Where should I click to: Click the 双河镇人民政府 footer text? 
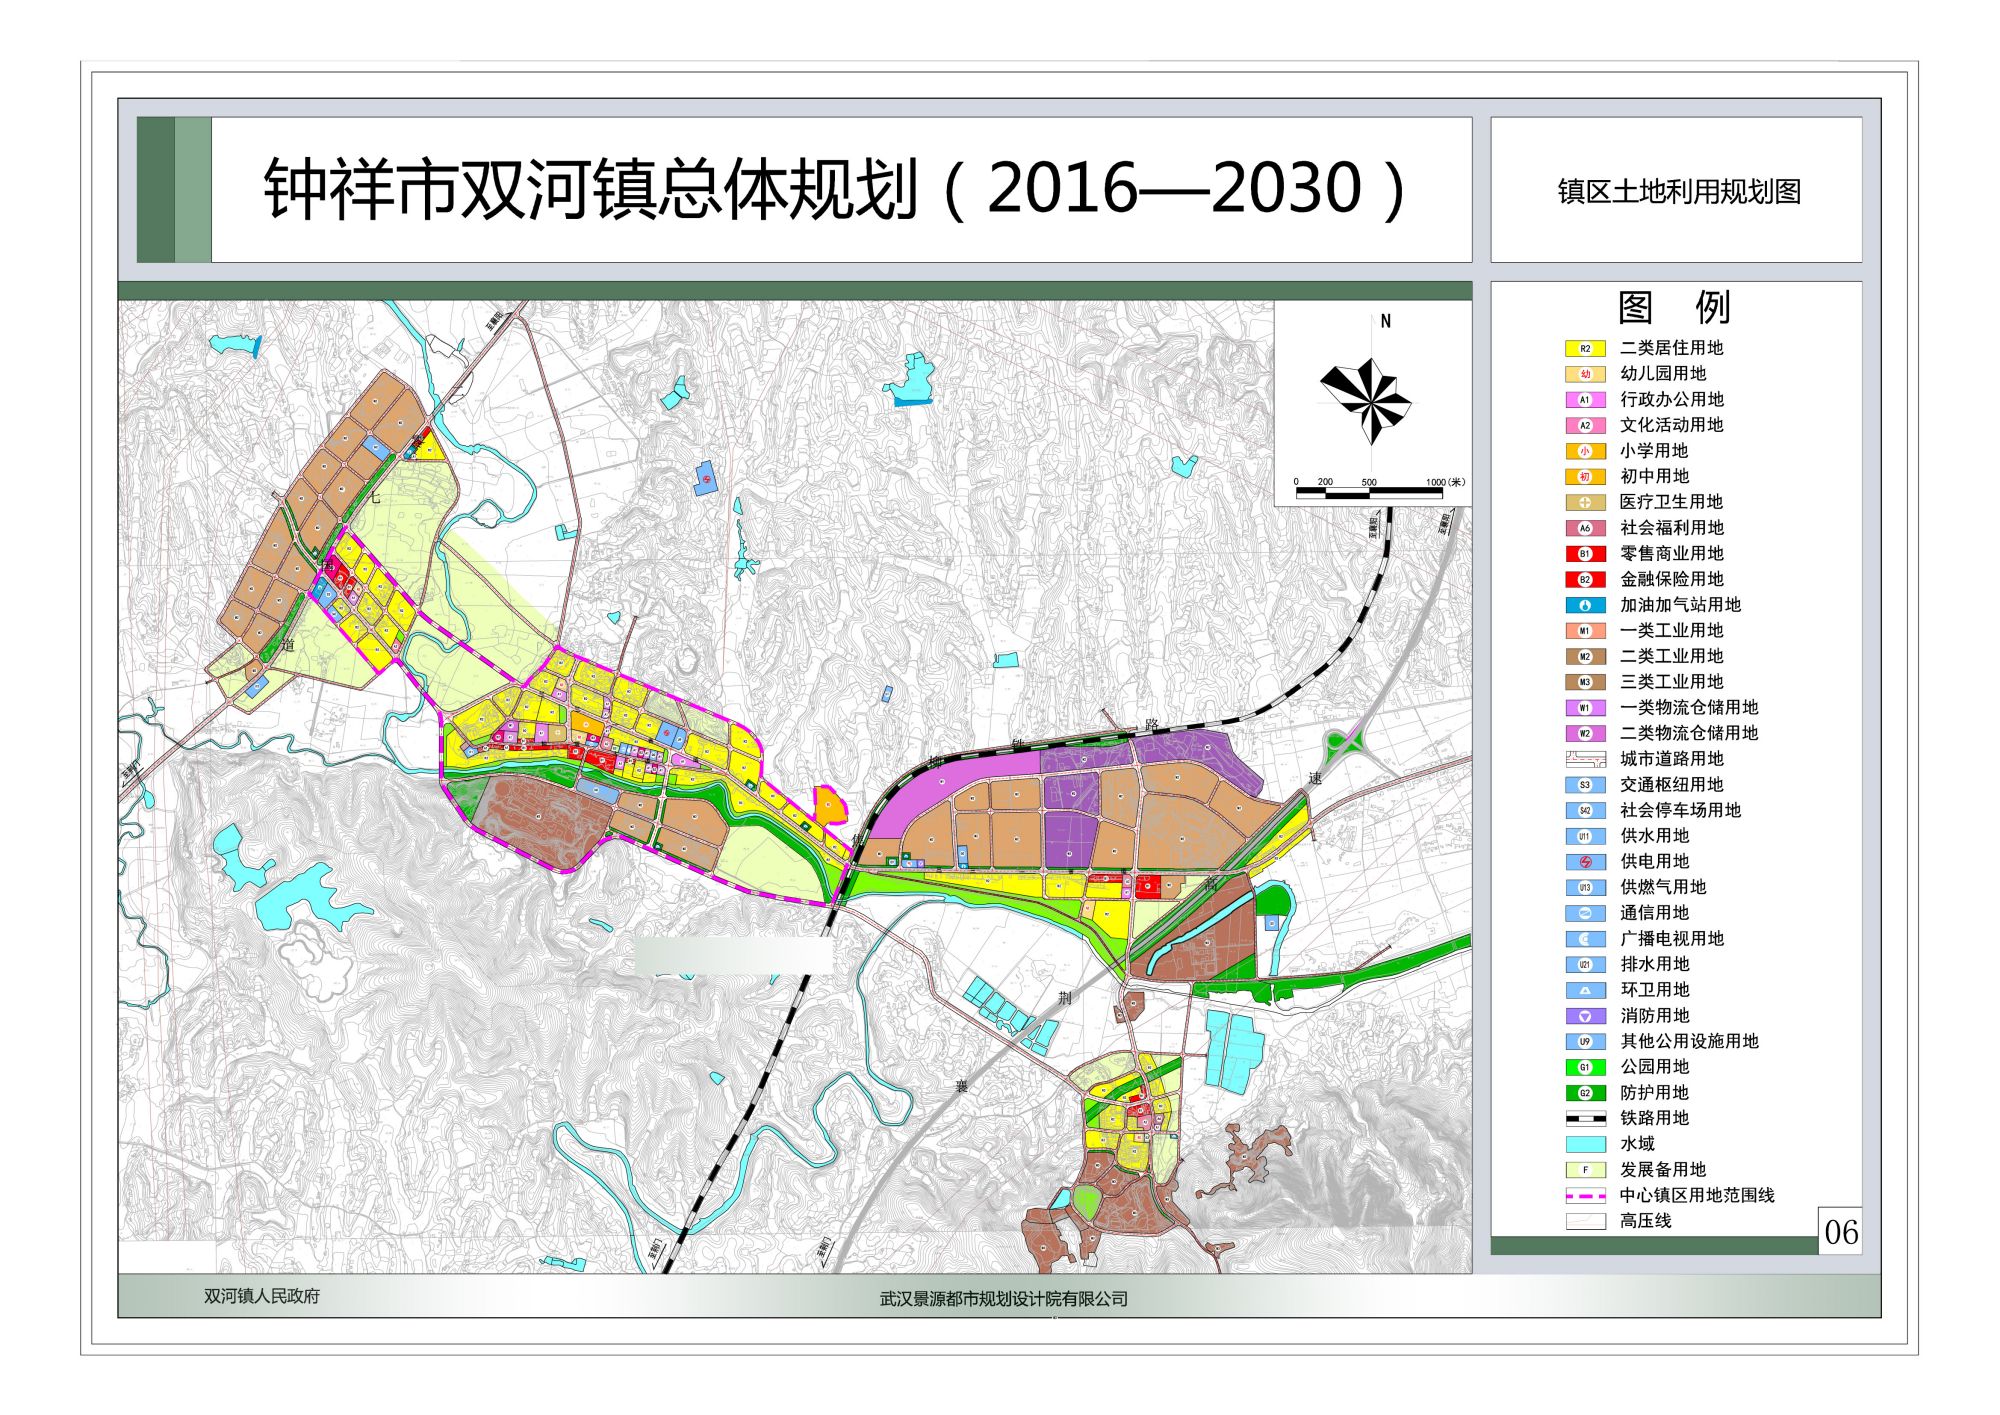pyautogui.click(x=262, y=1296)
